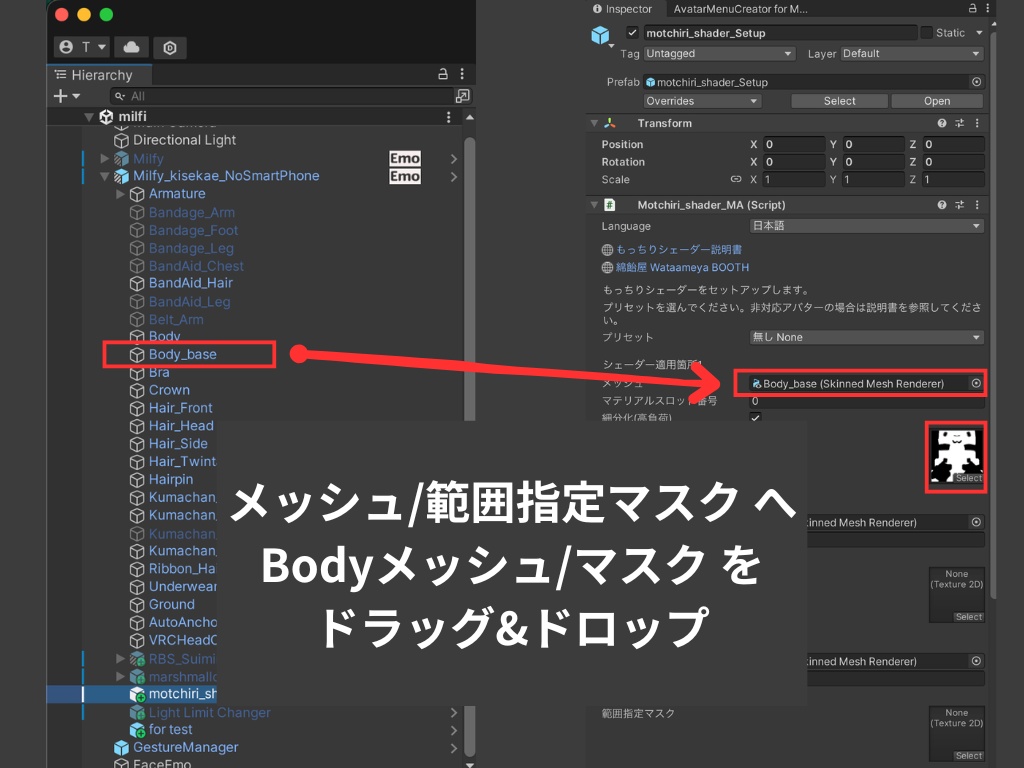The height and width of the screenshot is (768, 1024).
Task: Lock the Inspector panel
Action: click(972, 8)
